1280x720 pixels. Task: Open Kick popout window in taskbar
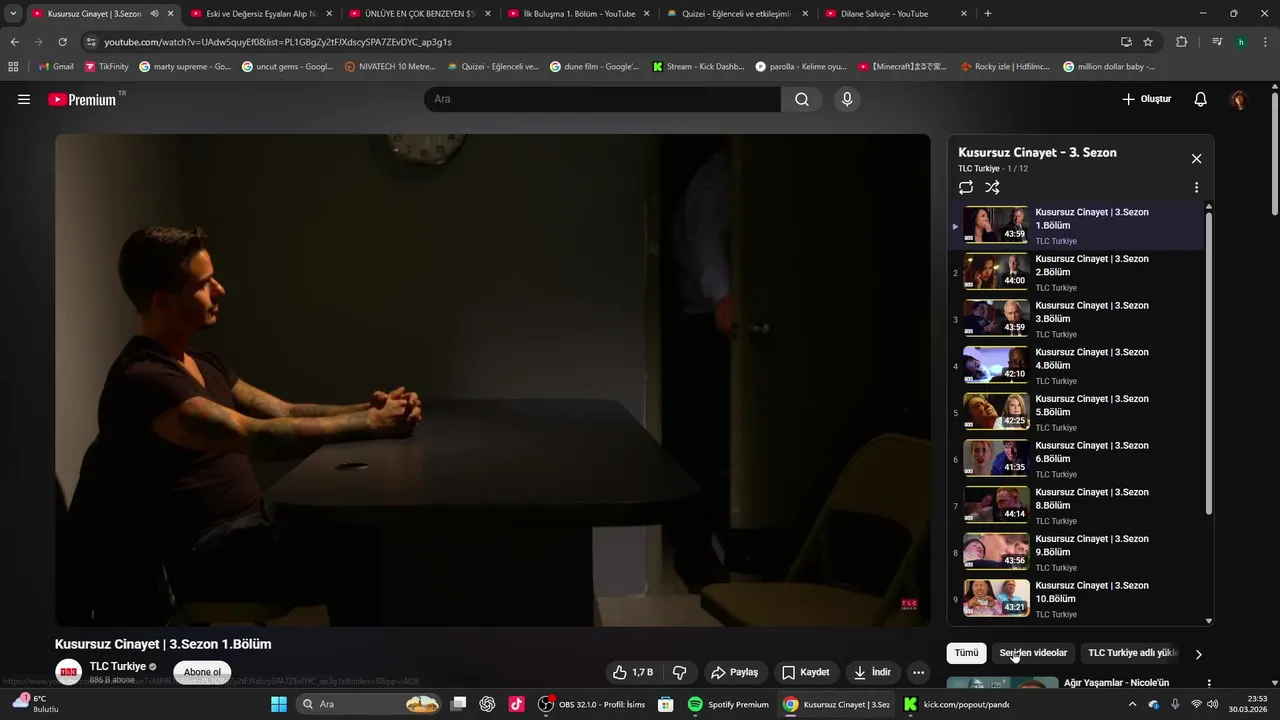[957, 704]
